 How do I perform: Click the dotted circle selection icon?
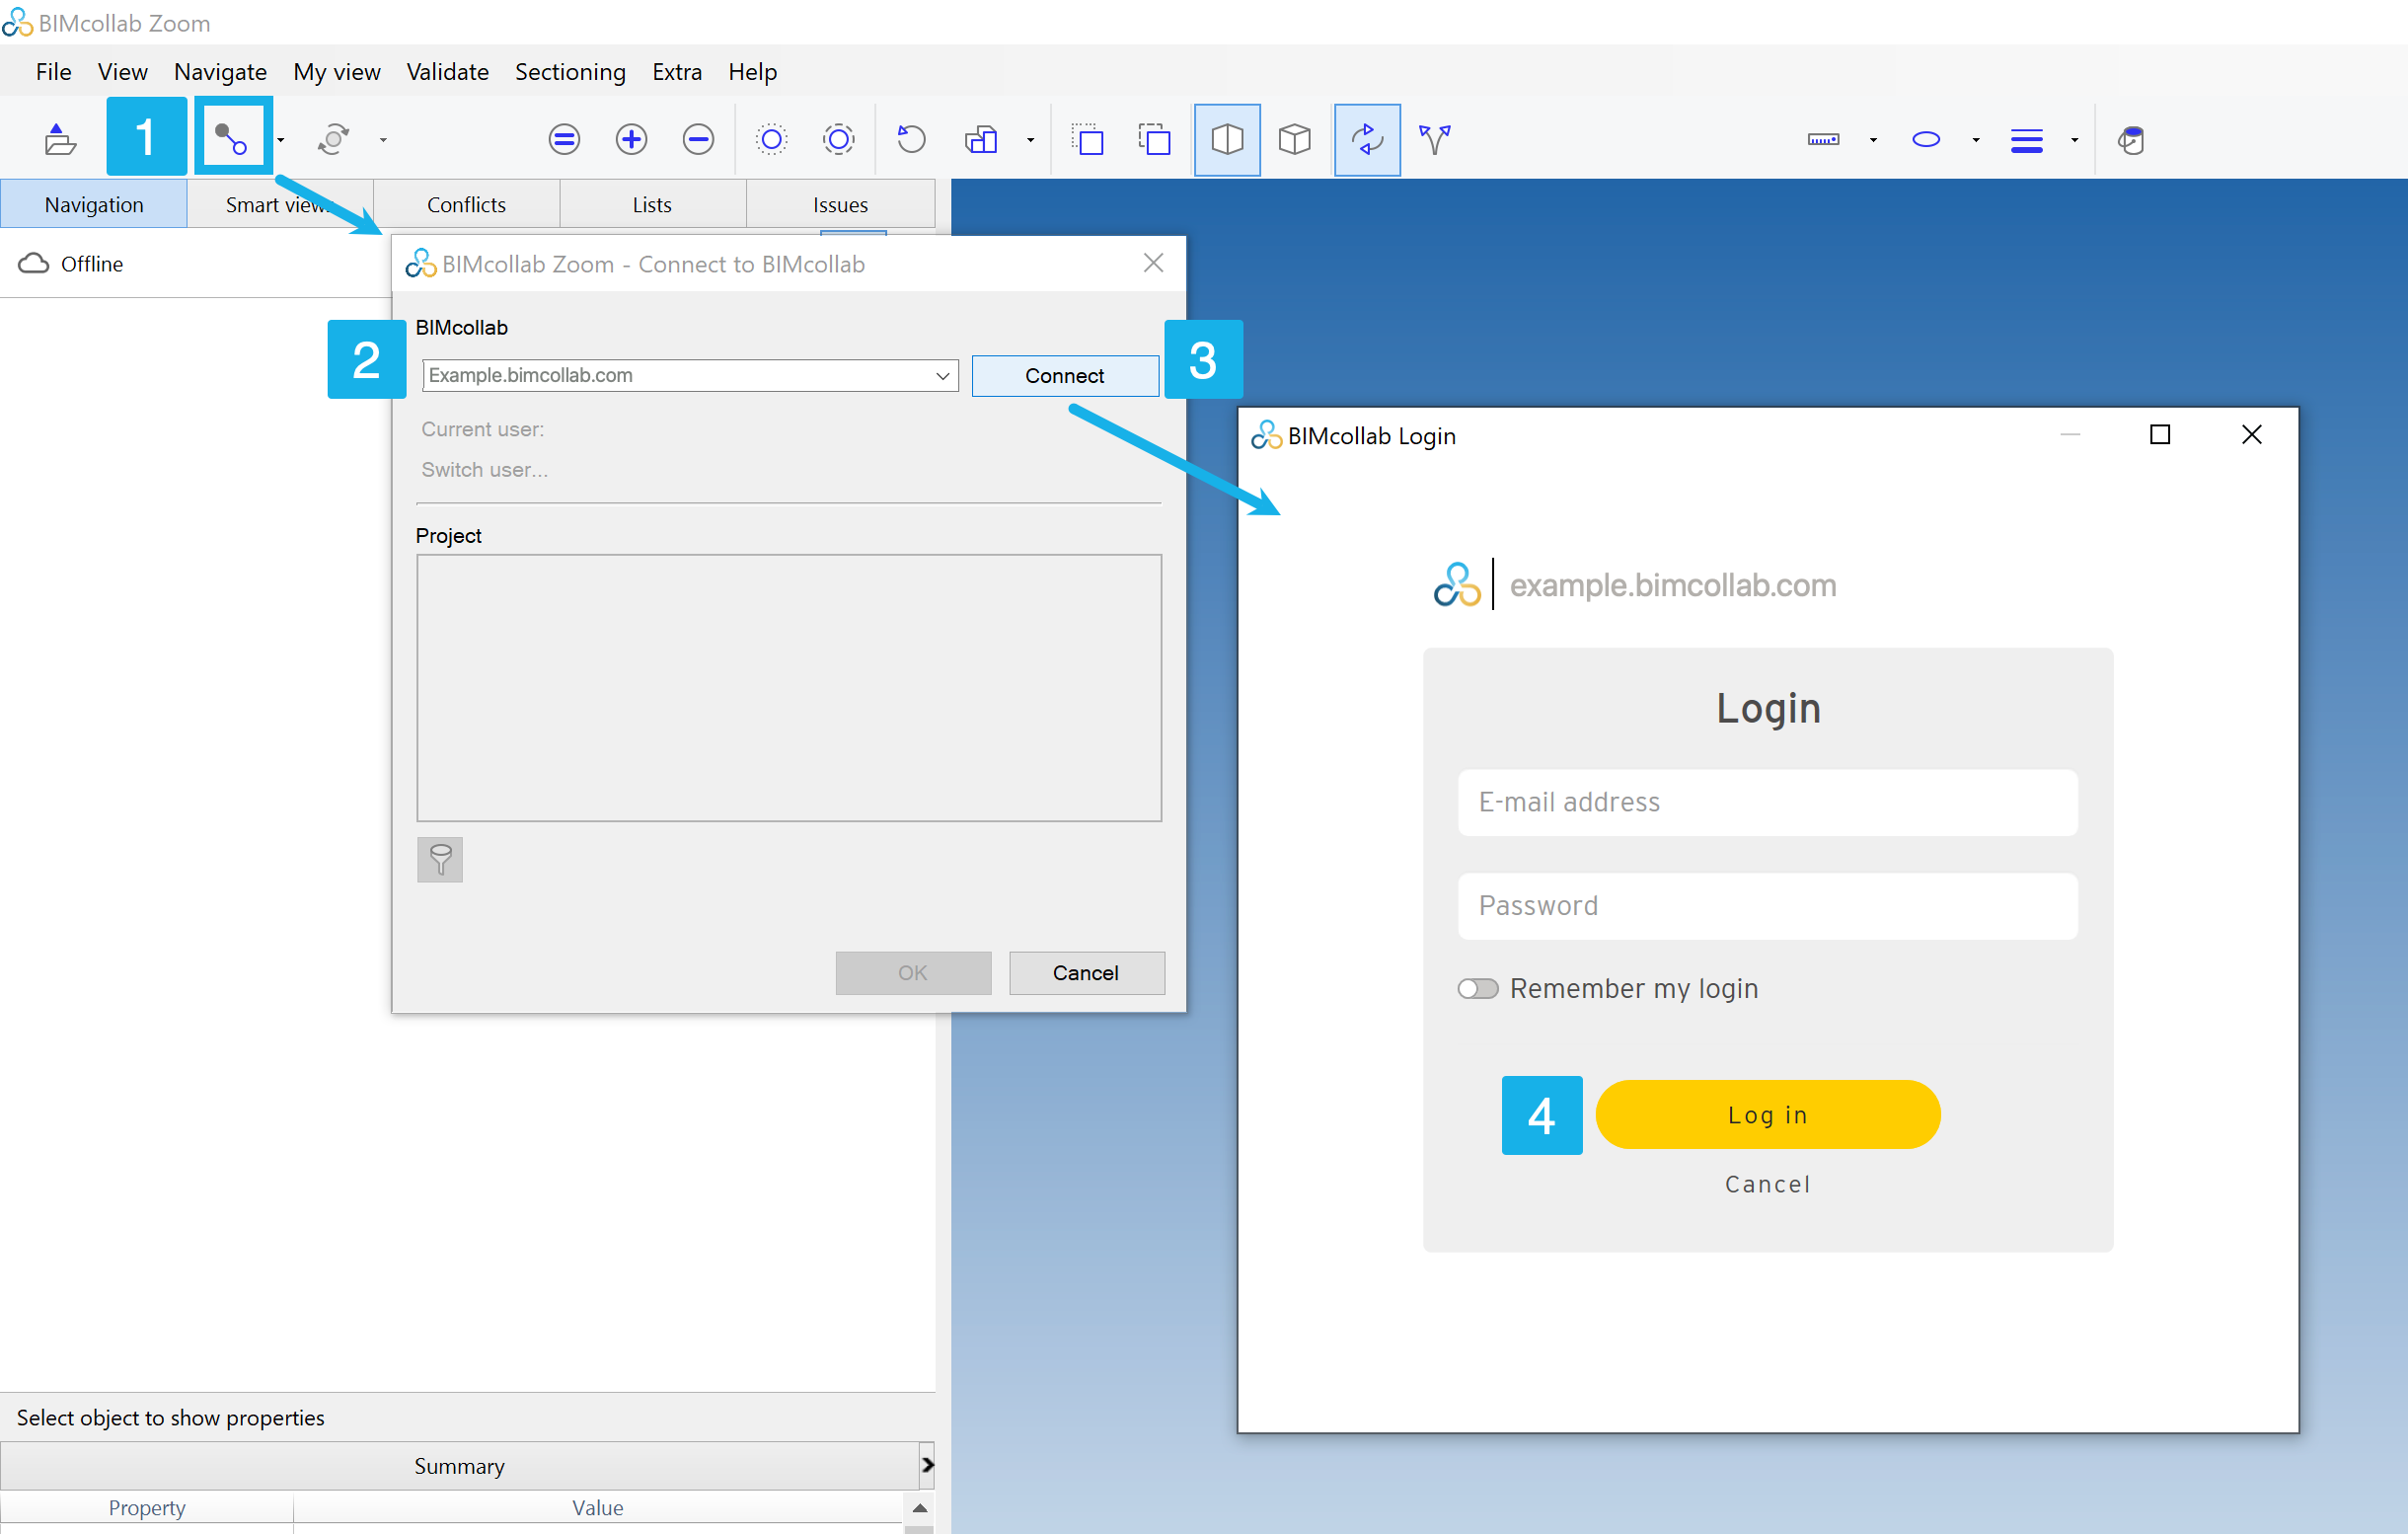coord(771,140)
